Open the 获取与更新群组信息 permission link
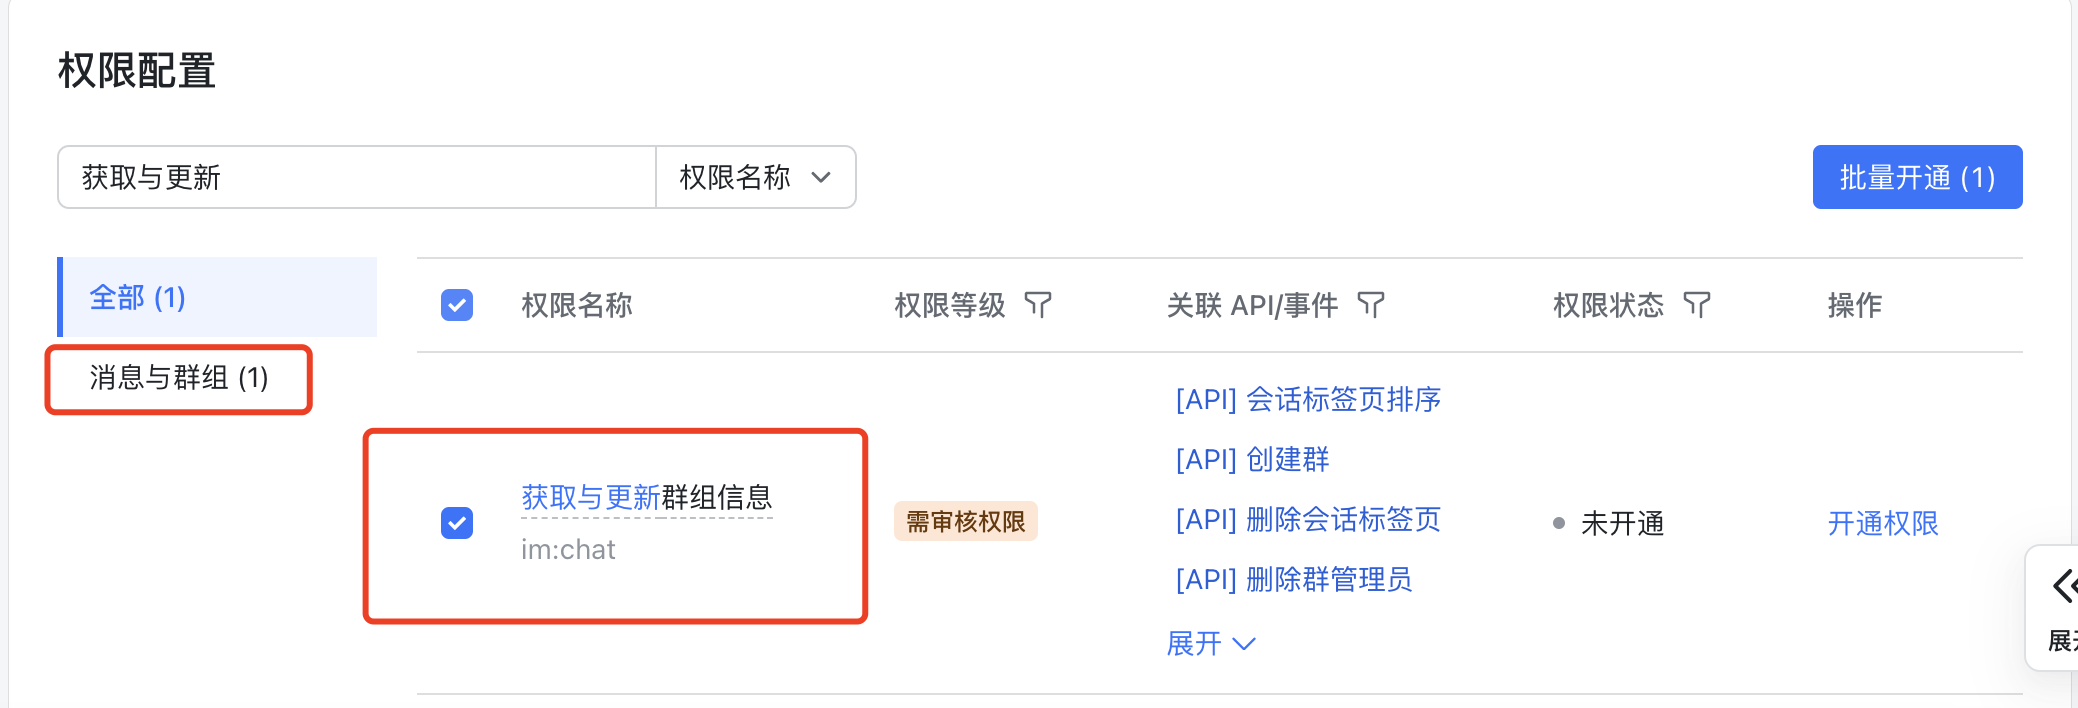 [647, 497]
